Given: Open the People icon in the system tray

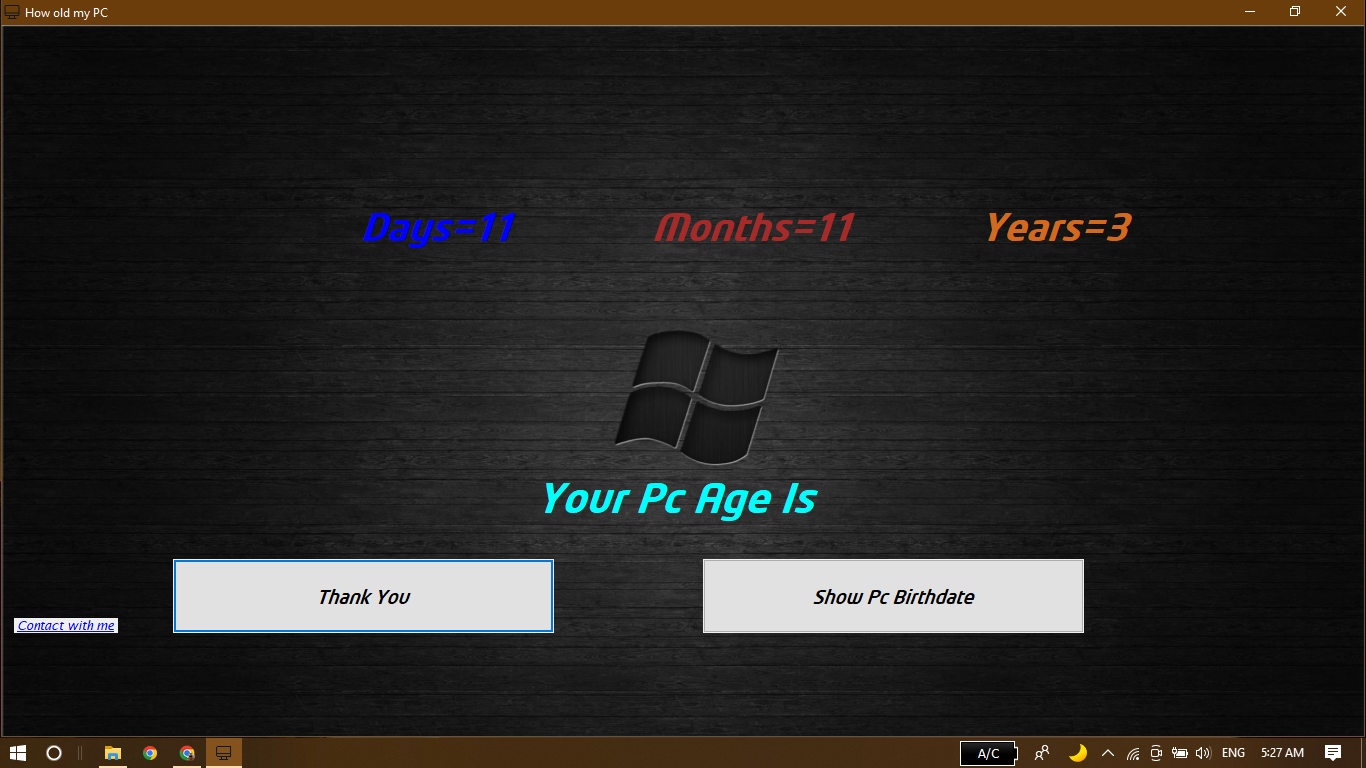Looking at the screenshot, I should coord(1042,753).
